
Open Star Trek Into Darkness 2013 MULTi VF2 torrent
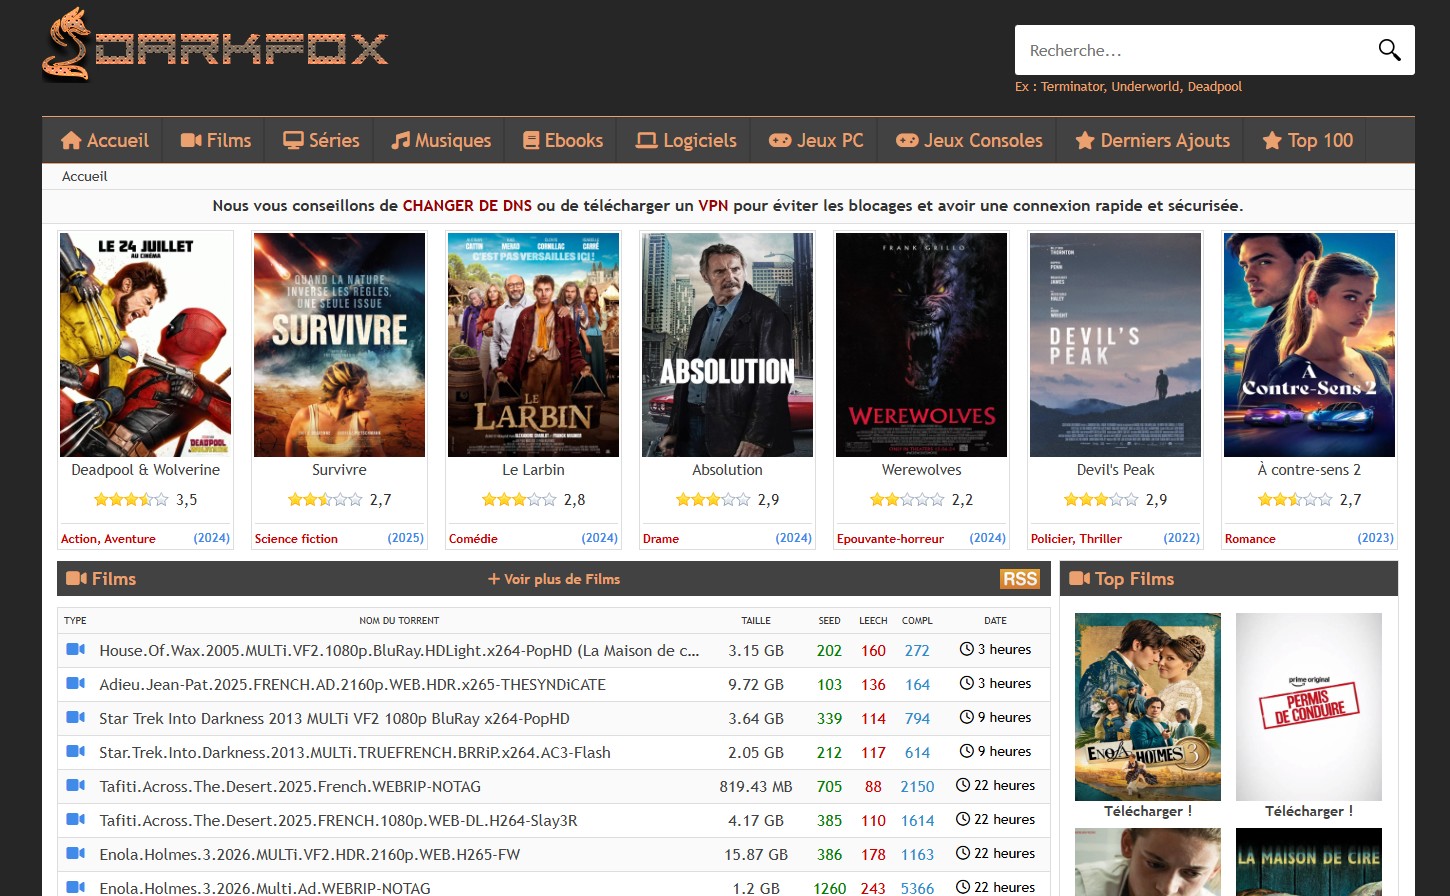[x=334, y=718]
